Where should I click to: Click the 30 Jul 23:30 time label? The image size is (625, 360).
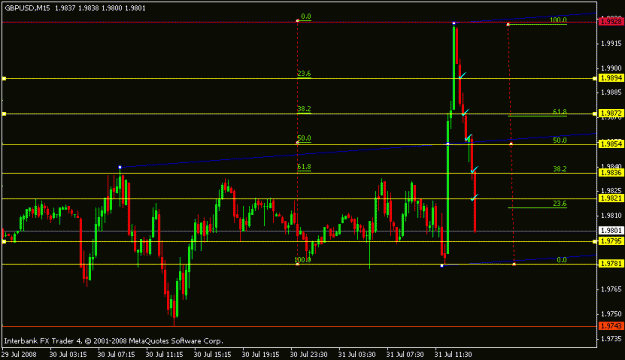[x=309, y=354]
